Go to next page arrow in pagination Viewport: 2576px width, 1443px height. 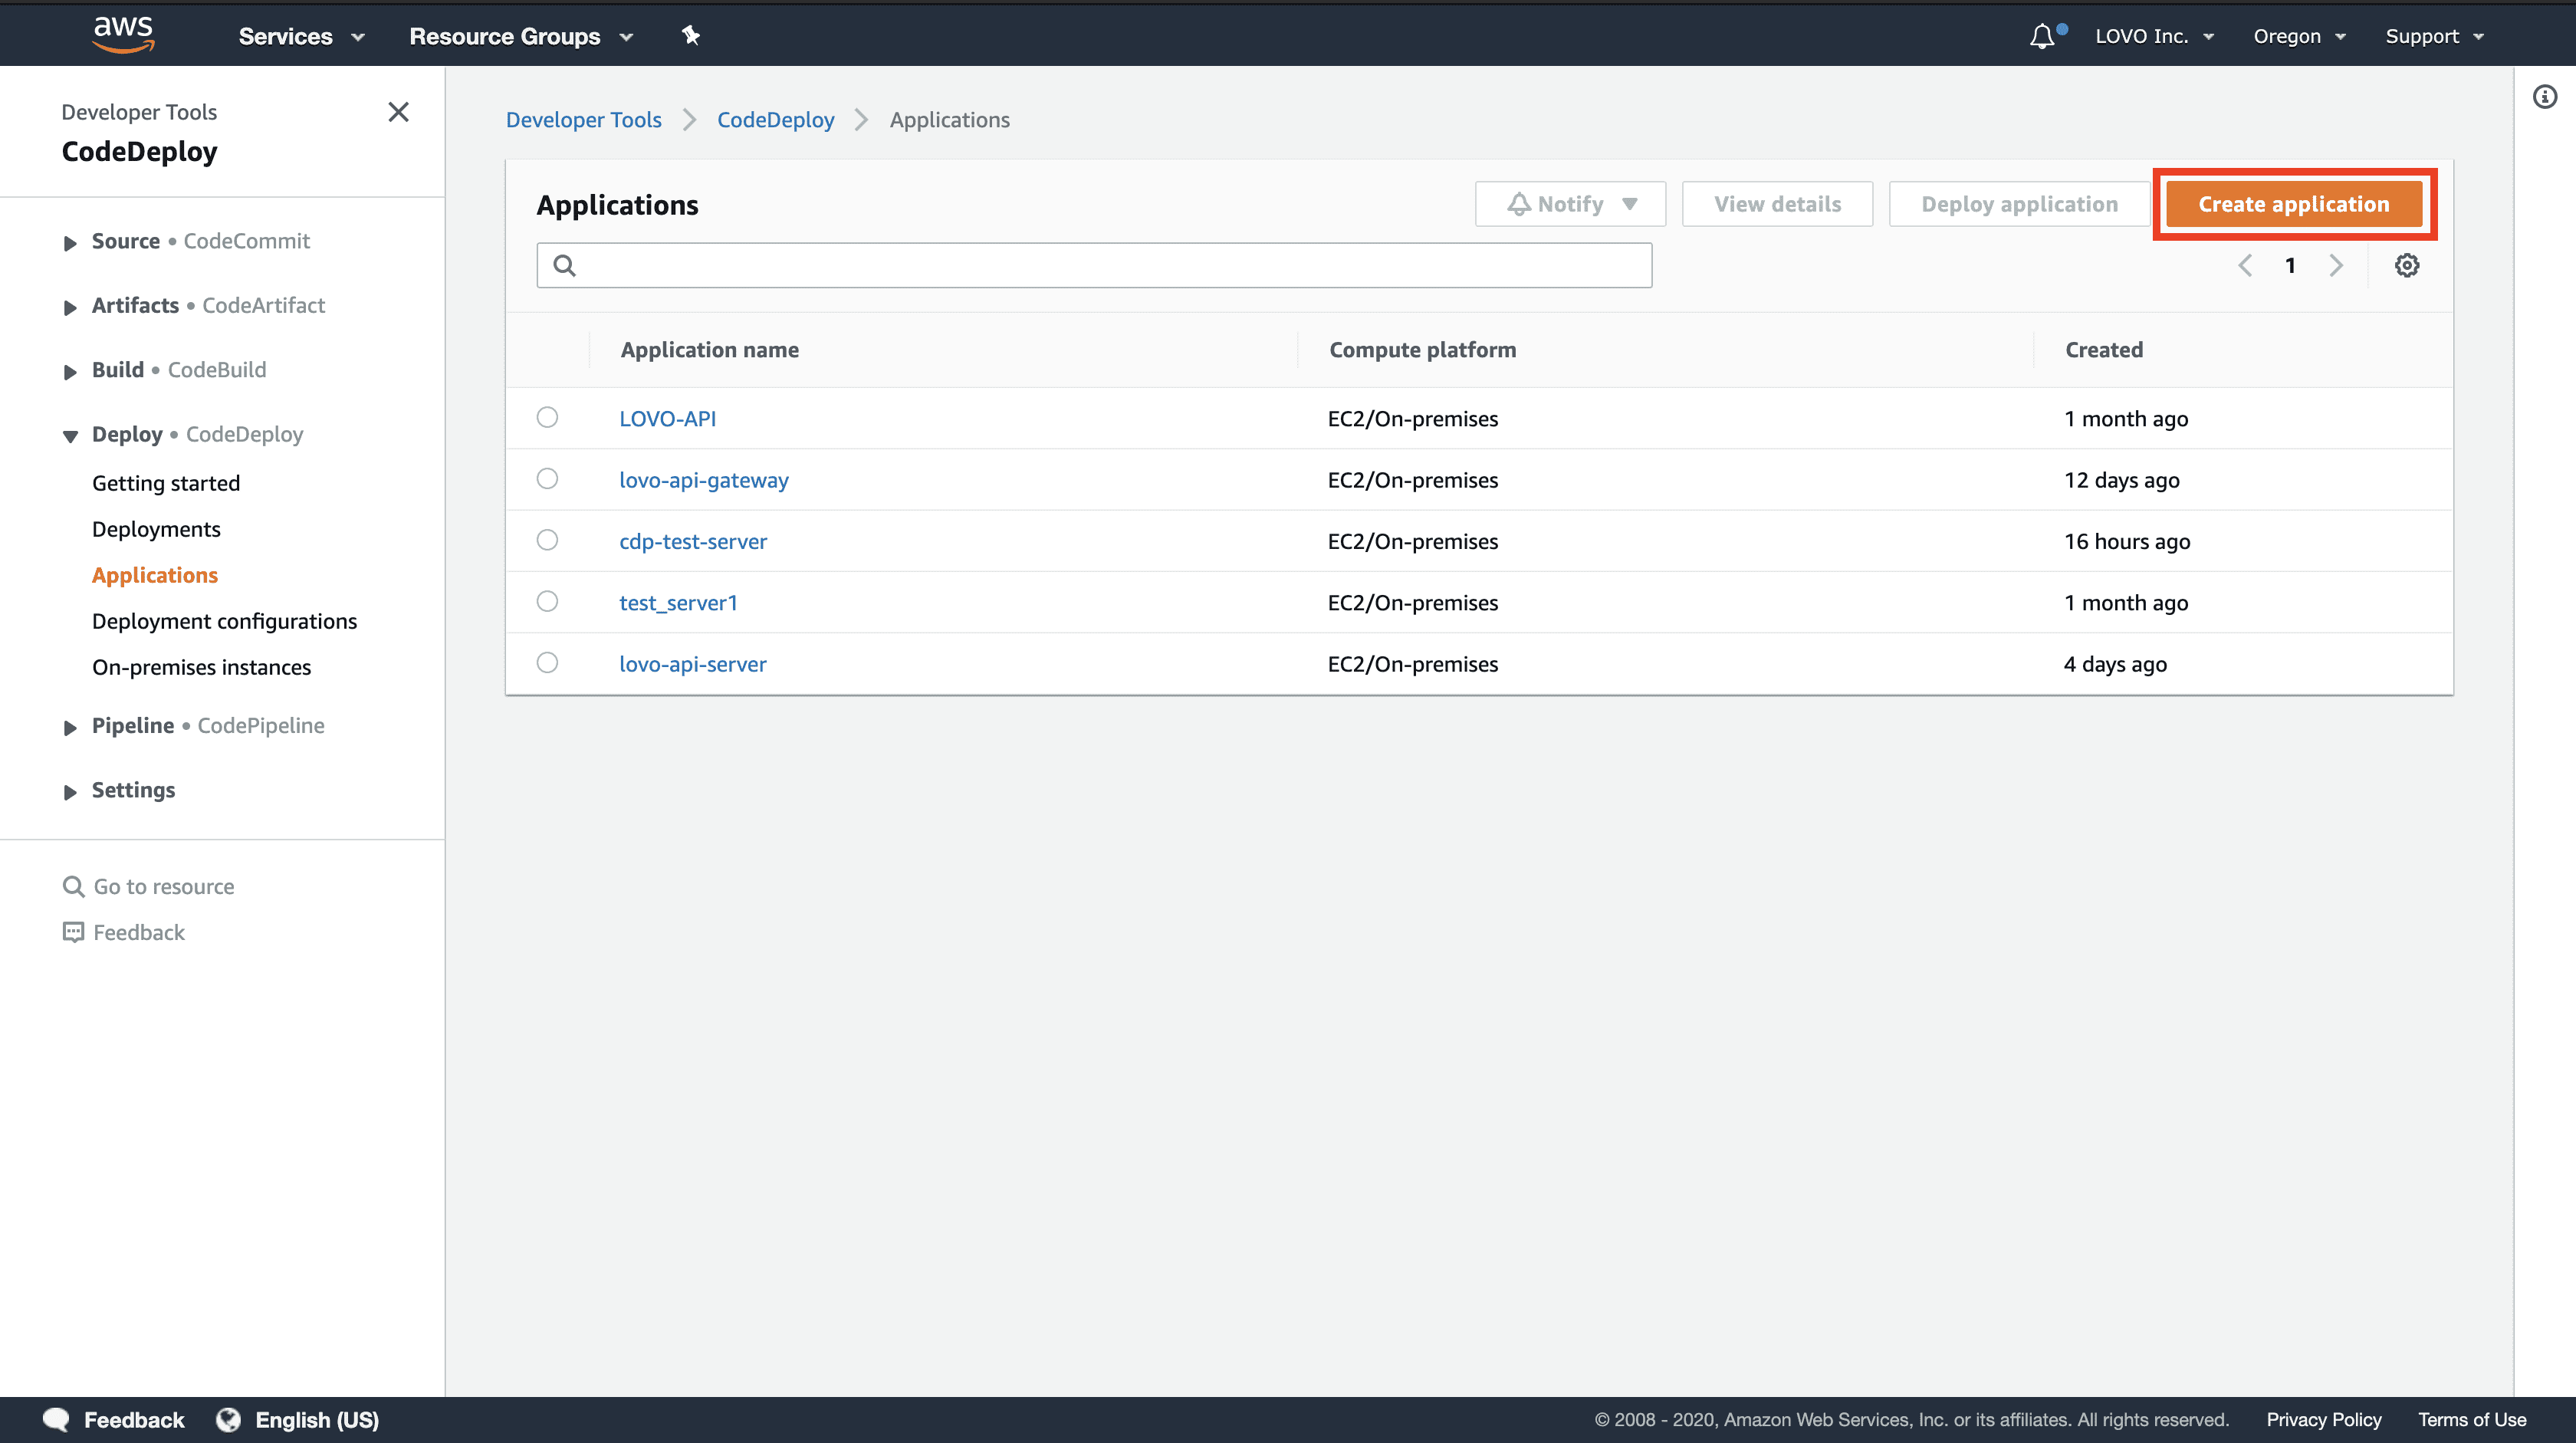click(2336, 265)
